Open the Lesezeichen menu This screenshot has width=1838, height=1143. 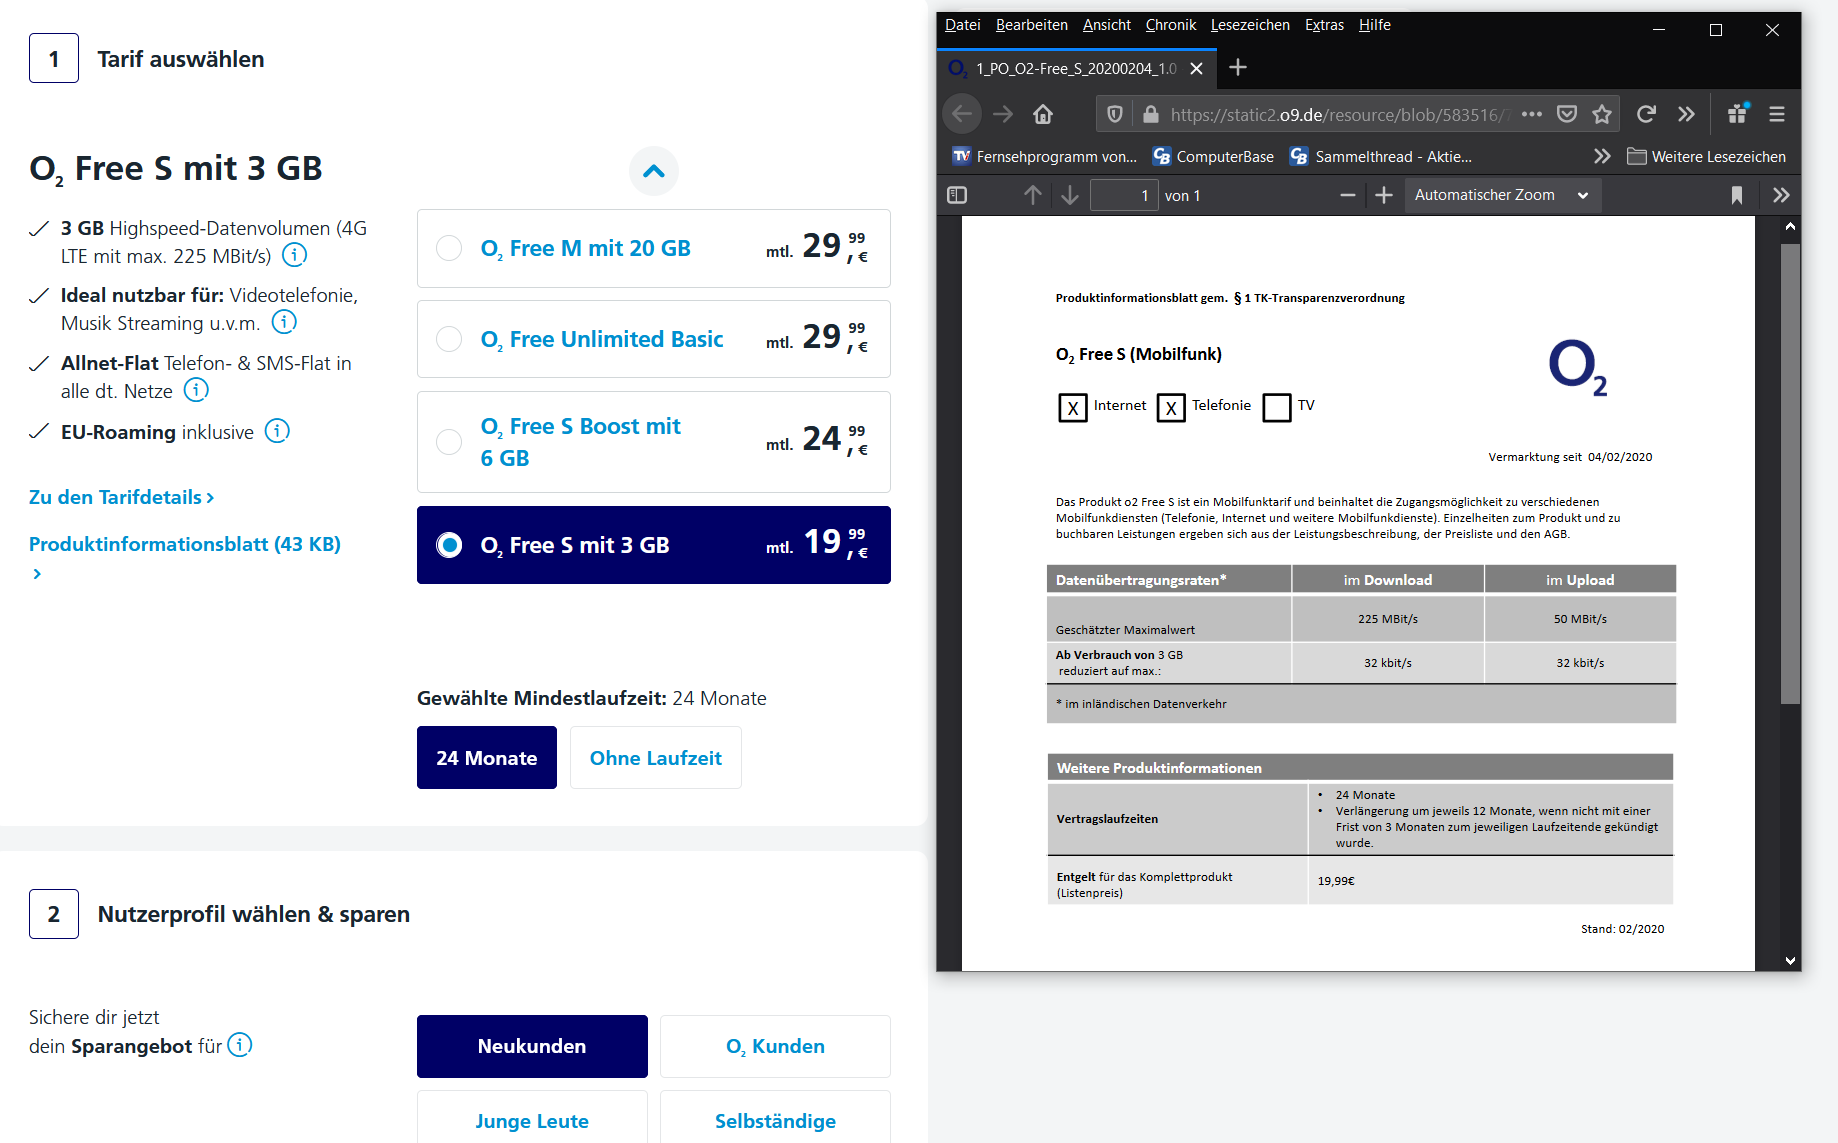[x=1250, y=25]
